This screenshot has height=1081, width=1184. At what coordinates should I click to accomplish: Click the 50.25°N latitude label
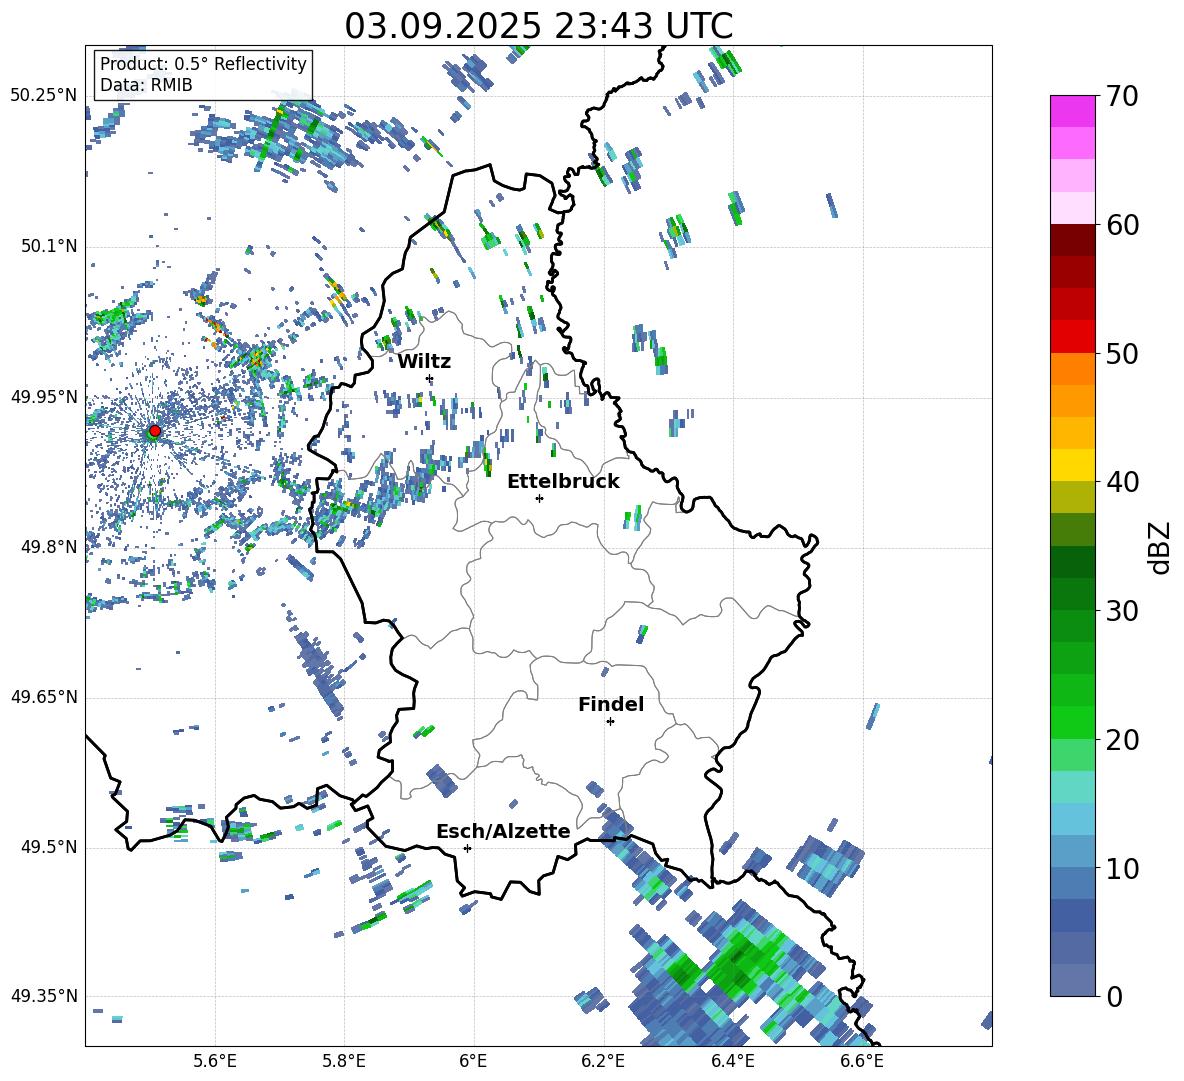(44, 96)
